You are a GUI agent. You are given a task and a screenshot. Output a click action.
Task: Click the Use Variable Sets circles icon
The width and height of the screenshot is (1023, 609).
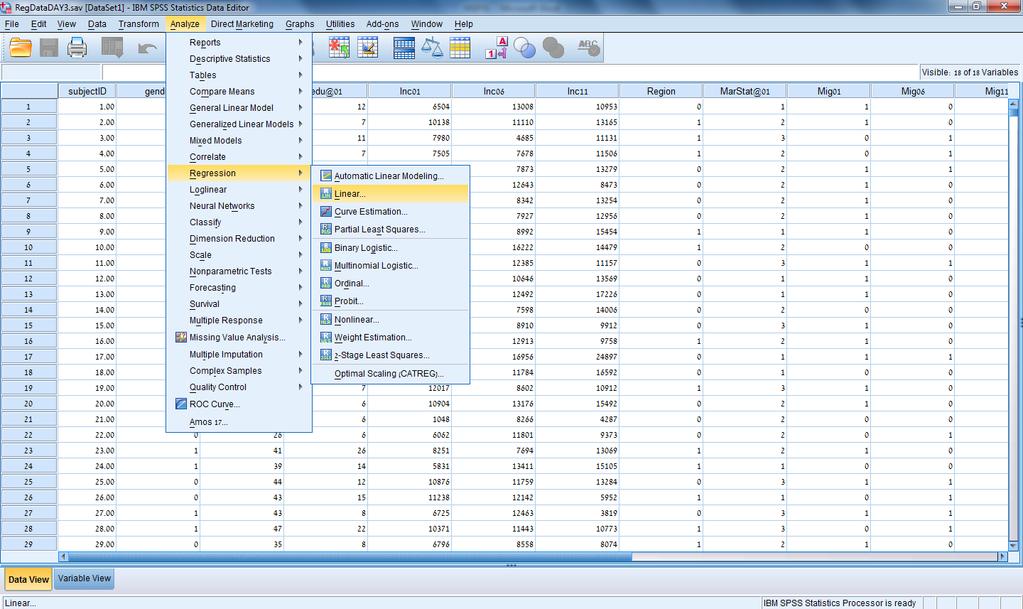[525, 48]
